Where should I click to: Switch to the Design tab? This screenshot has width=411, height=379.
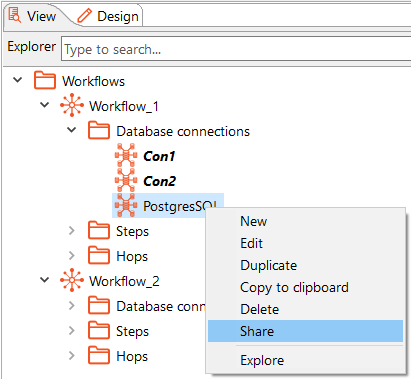109,16
